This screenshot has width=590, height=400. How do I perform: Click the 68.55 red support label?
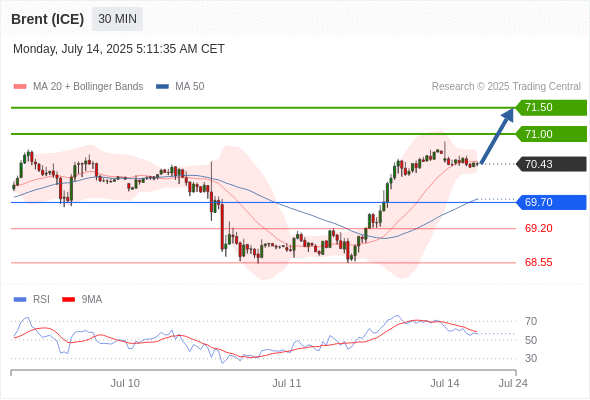[538, 262]
